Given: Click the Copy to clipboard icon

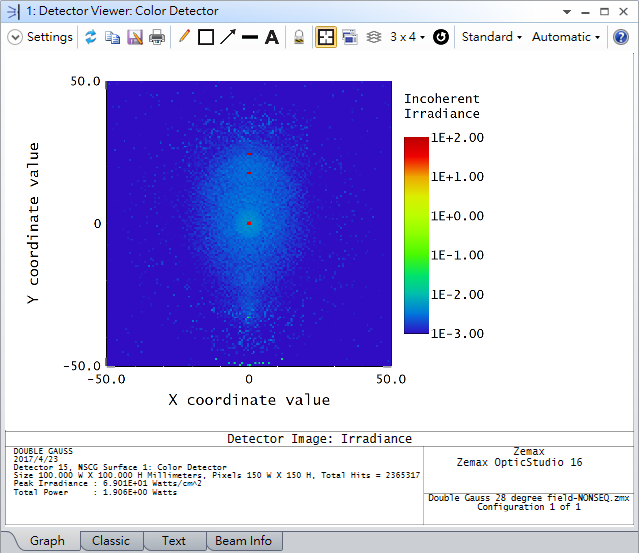Looking at the screenshot, I should coord(112,37).
